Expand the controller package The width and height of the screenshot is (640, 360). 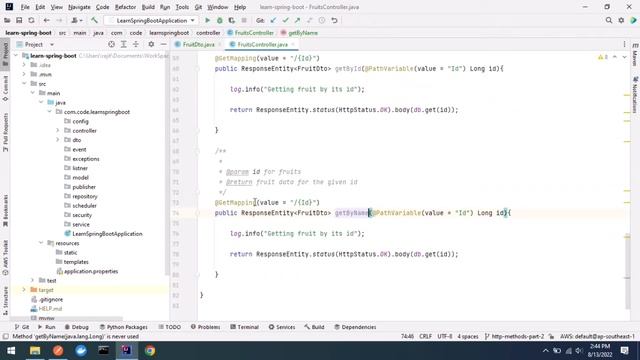click(58, 131)
